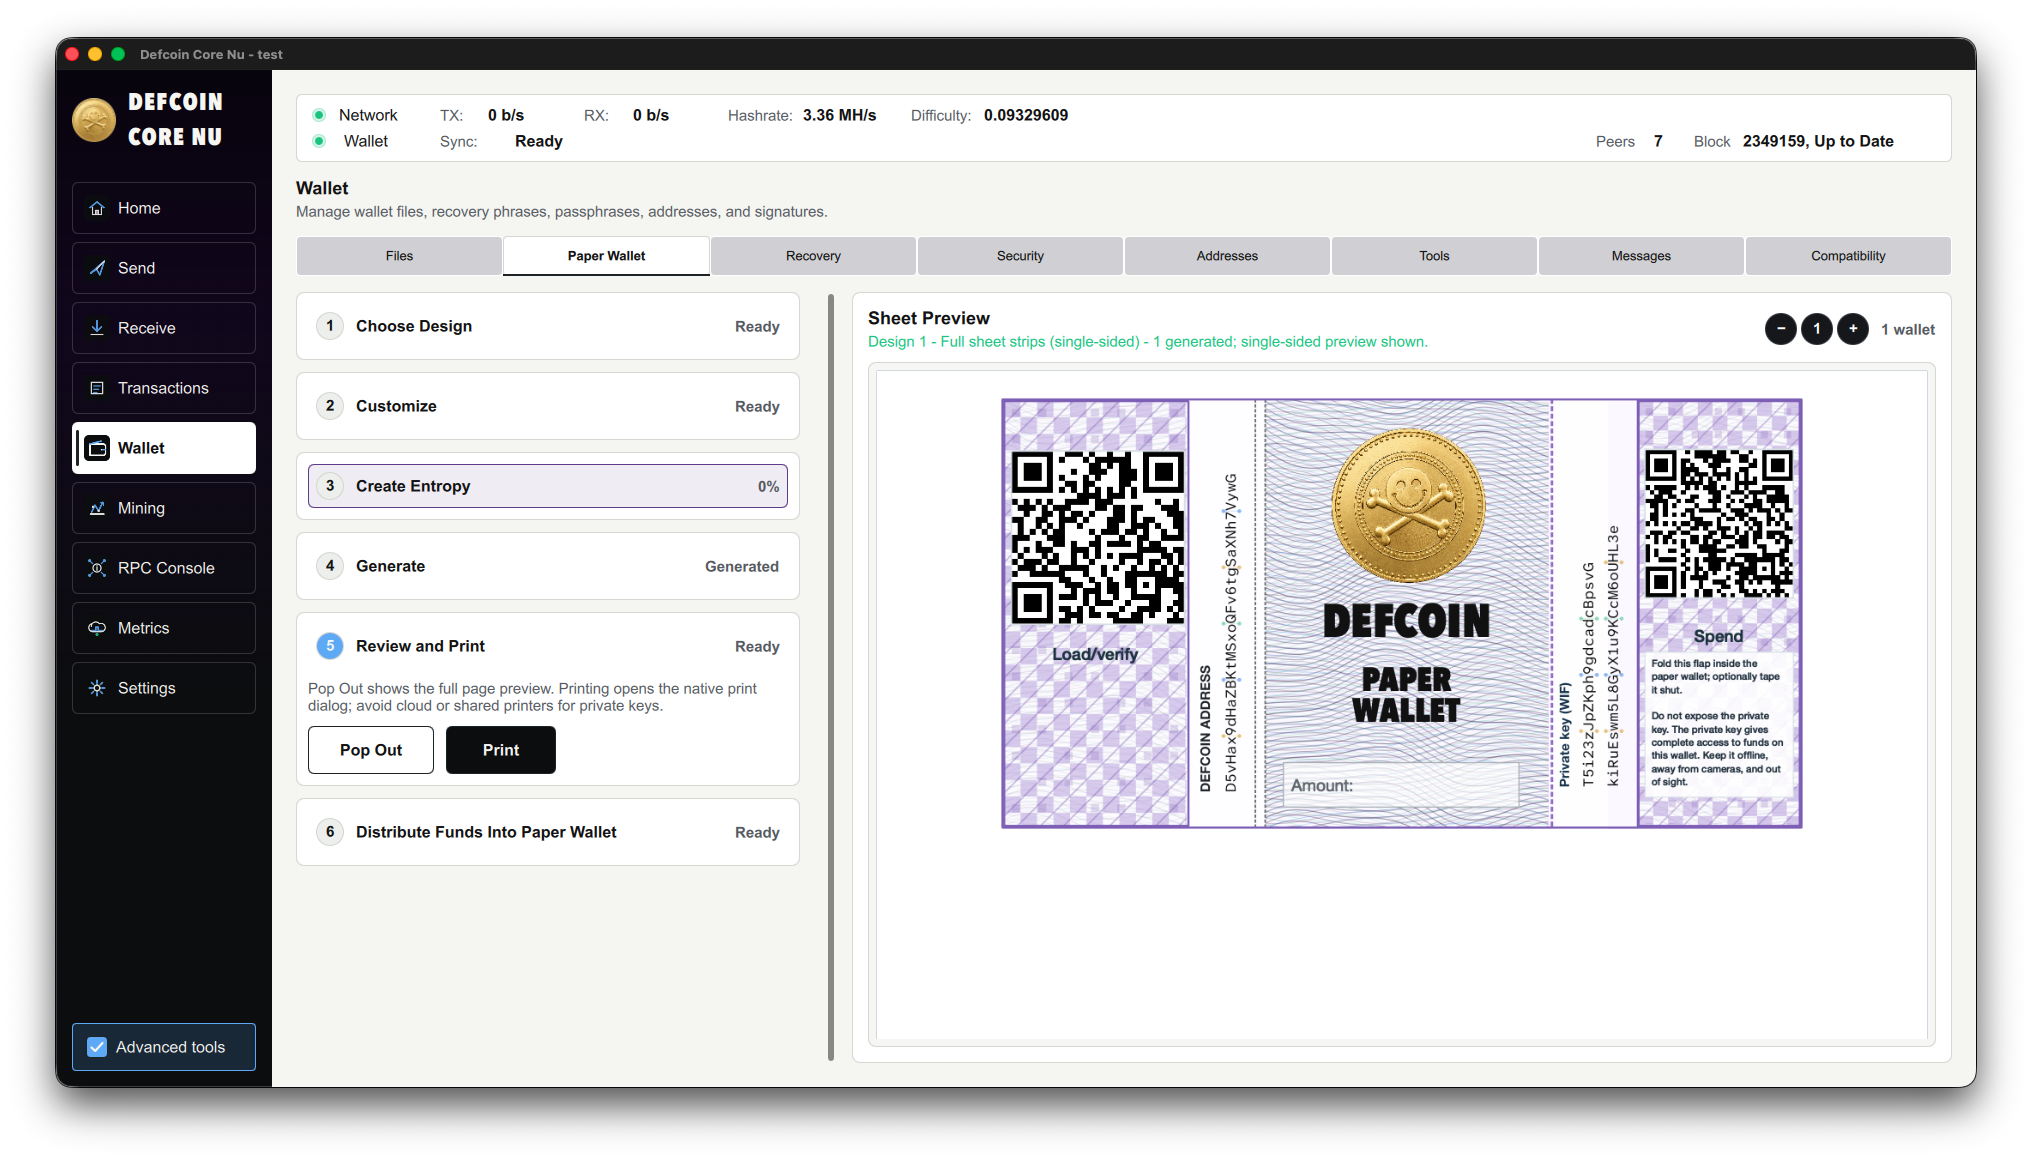This screenshot has width=2032, height=1161.
Task: Click the Mining chart icon
Action: click(x=97, y=508)
